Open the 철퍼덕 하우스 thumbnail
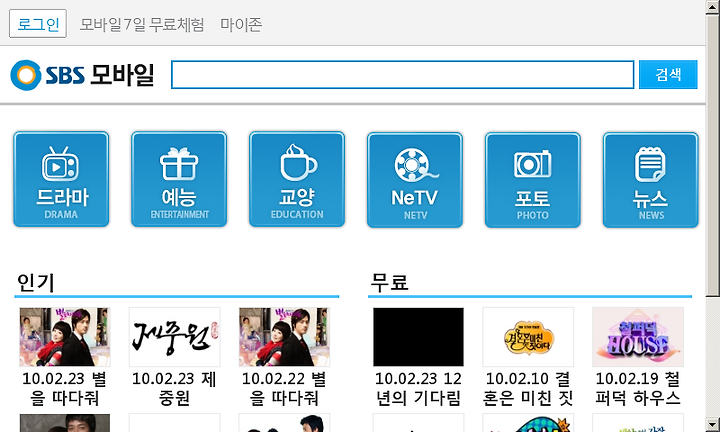The height and width of the screenshot is (432, 720). (x=638, y=337)
